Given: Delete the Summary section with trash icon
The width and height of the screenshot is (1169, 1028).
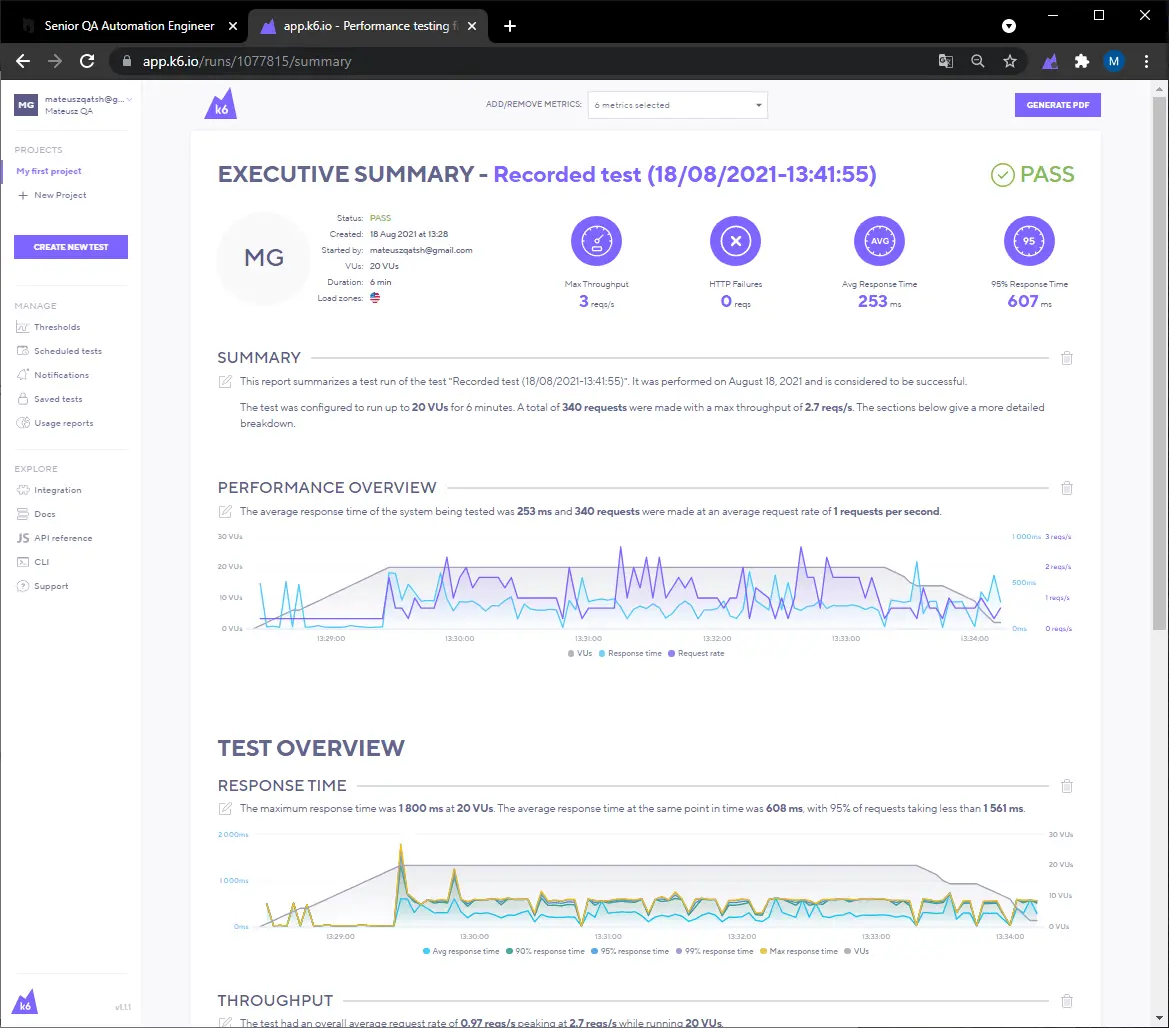Looking at the screenshot, I should (x=1067, y=358).
